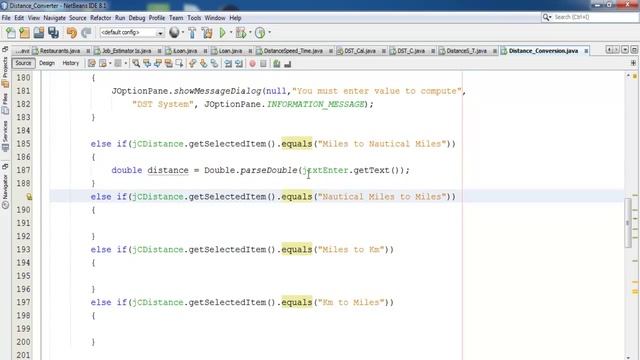Switch to the DistanceS_T.java tab
This screenshot has width=640, height=360.
pos(466,51)
